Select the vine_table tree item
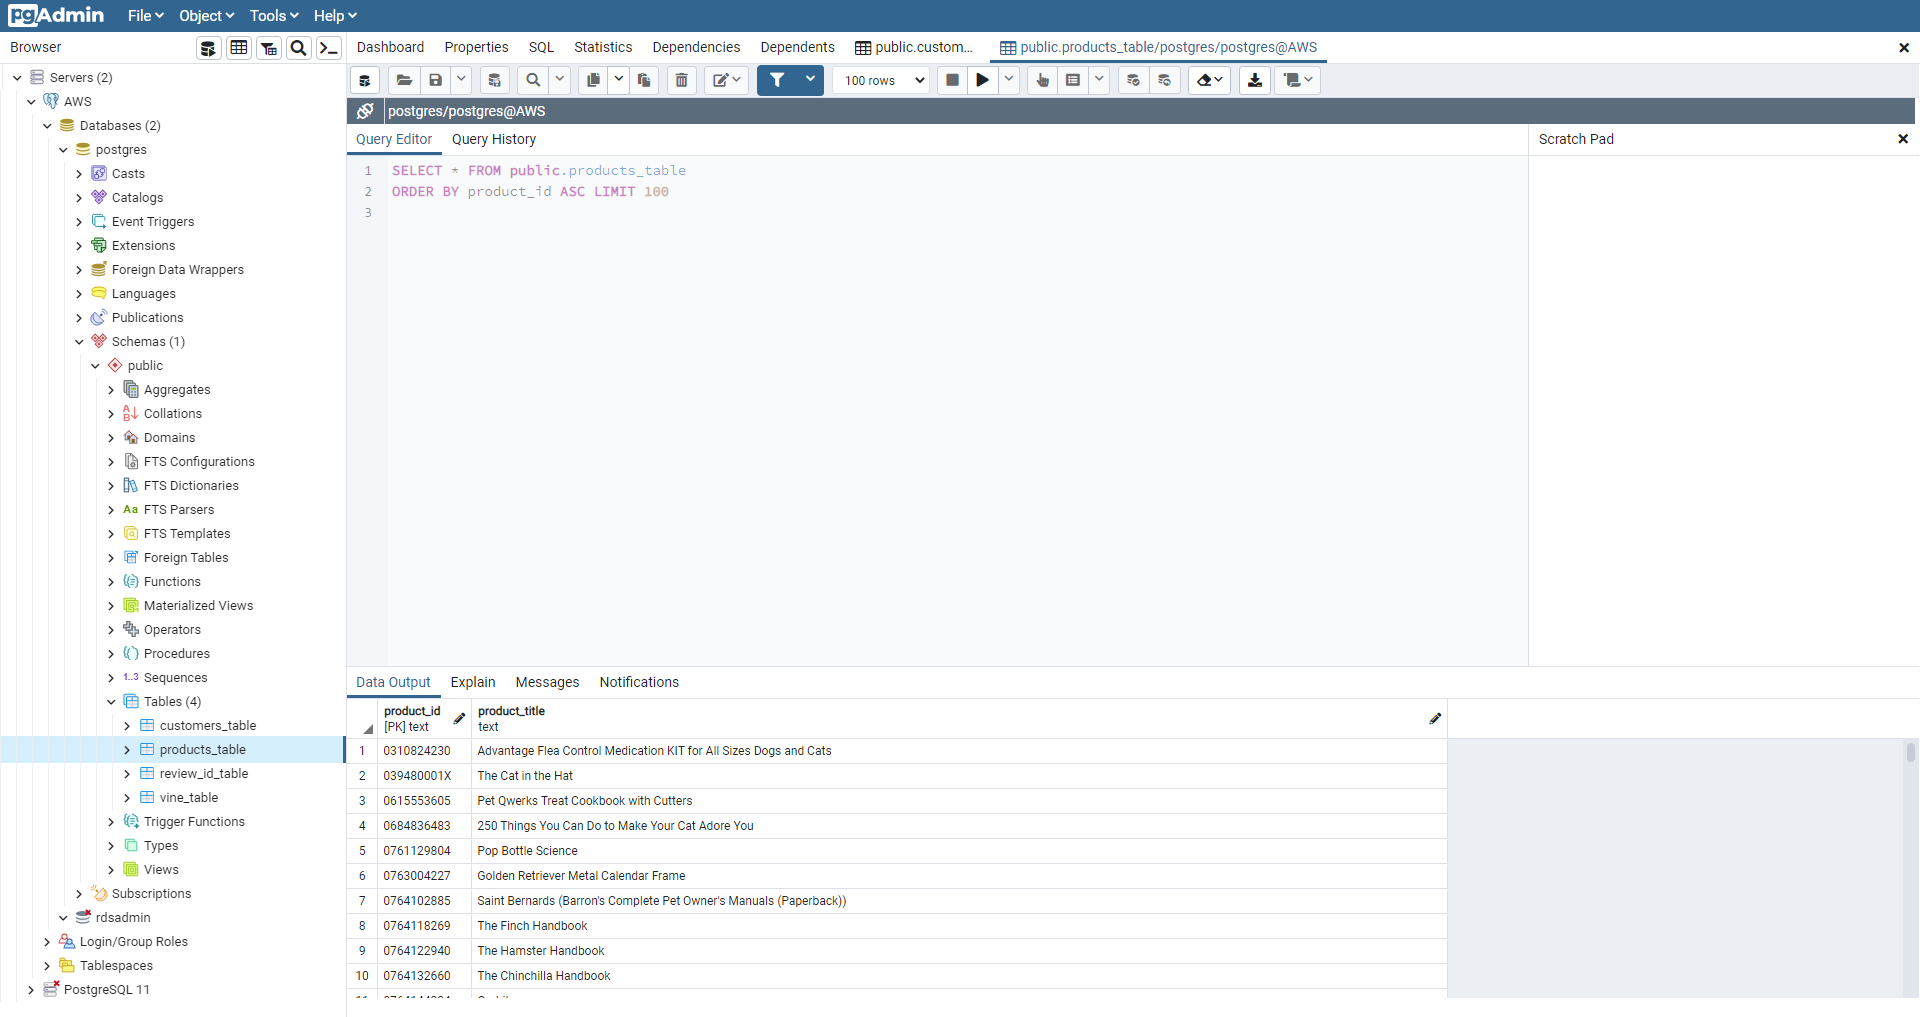 [189, 798]
